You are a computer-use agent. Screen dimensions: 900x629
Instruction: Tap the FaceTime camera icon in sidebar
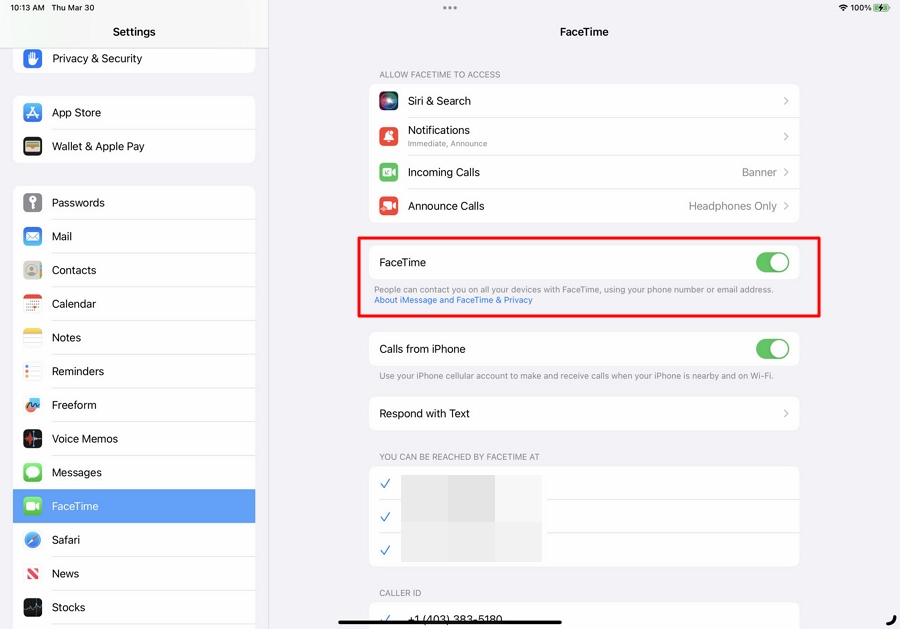pos(33,506)
